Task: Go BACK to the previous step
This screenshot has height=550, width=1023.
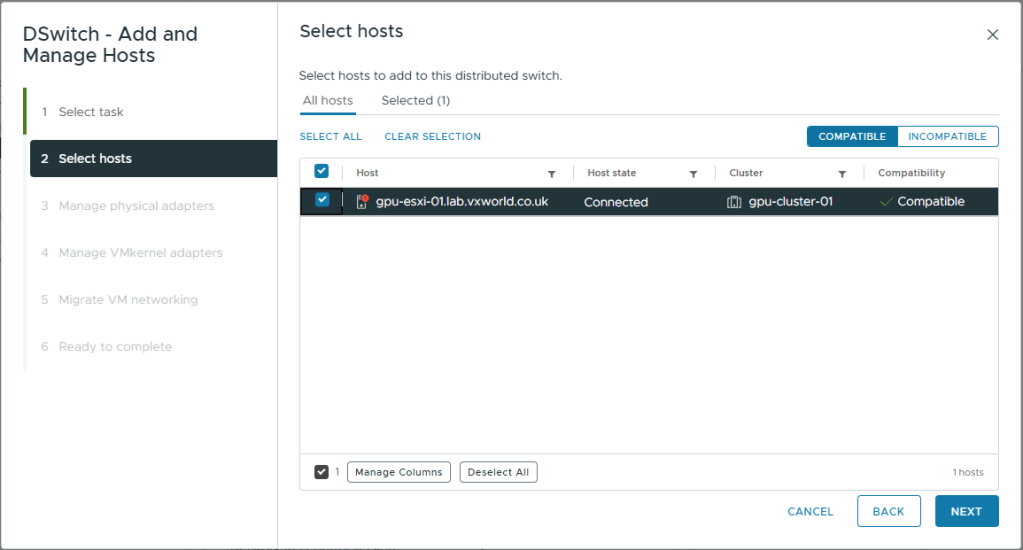Action: [x=888, y=511]
